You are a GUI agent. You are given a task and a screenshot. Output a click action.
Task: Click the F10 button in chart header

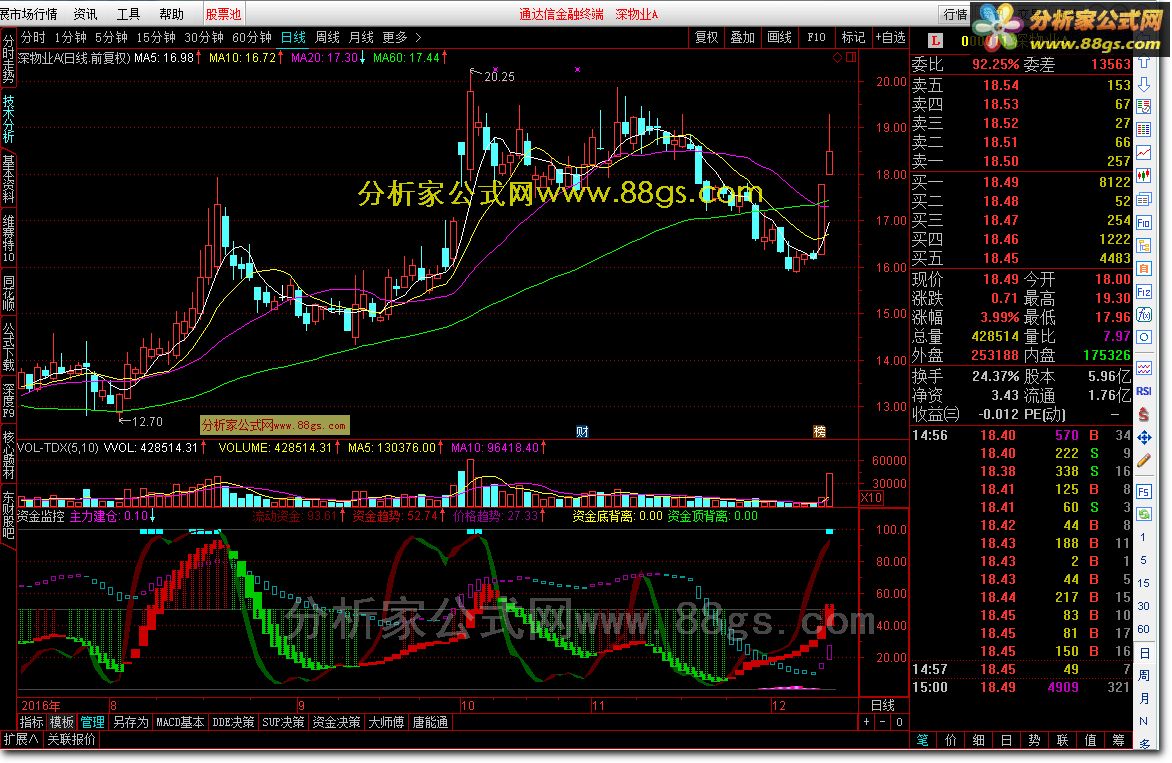(816, 37)
